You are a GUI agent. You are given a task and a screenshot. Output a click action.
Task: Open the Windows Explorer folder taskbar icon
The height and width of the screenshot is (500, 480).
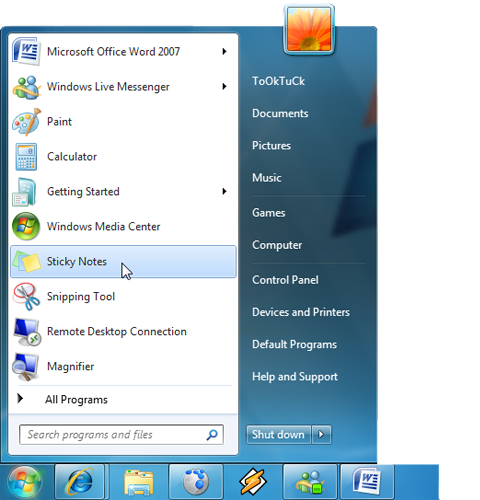[138, 482]
